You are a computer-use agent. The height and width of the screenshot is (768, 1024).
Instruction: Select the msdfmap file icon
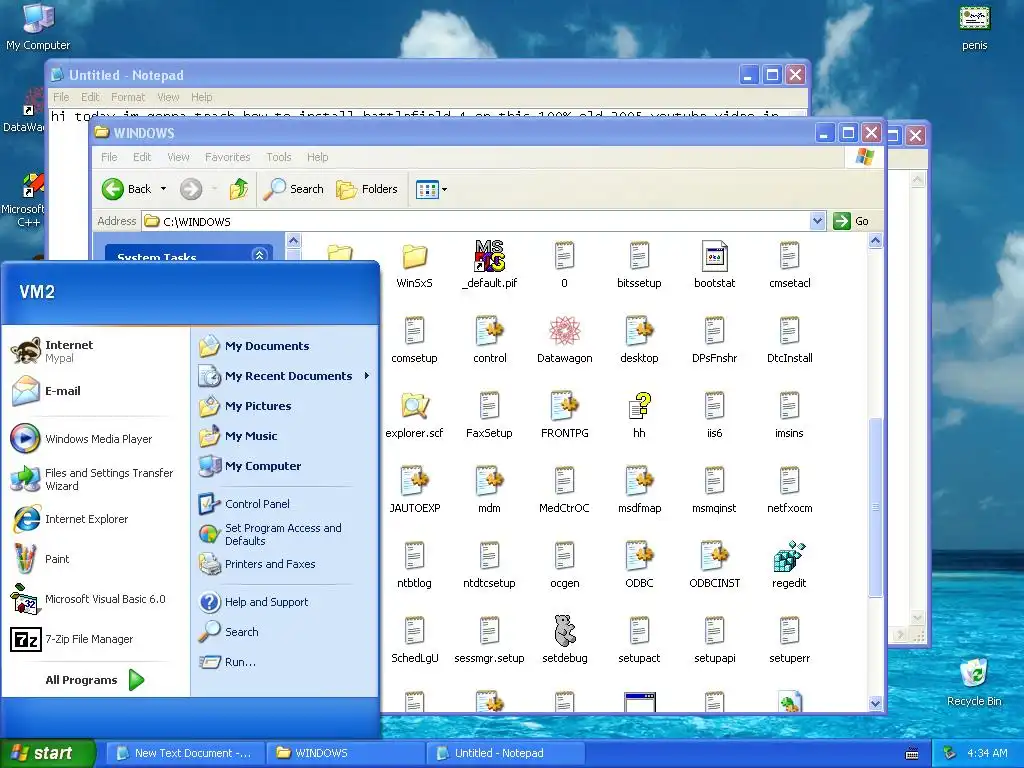[x=639, y=481]
